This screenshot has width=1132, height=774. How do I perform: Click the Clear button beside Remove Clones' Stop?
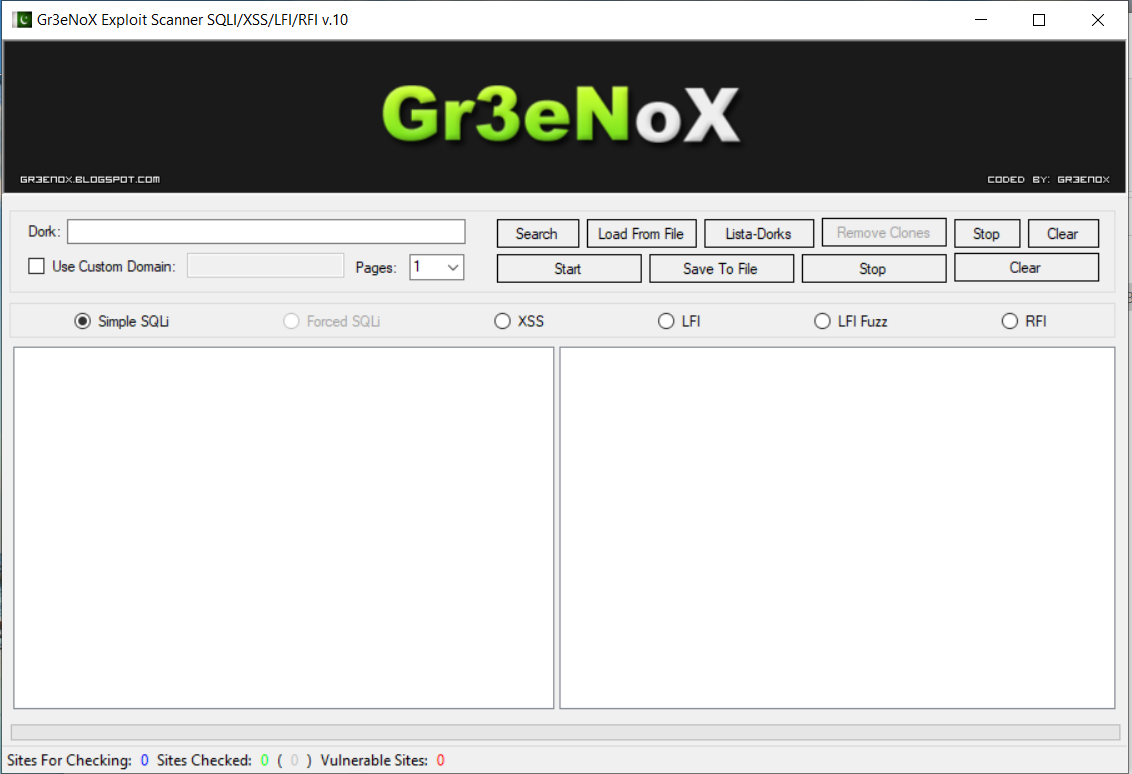(x=1062, y=234)
